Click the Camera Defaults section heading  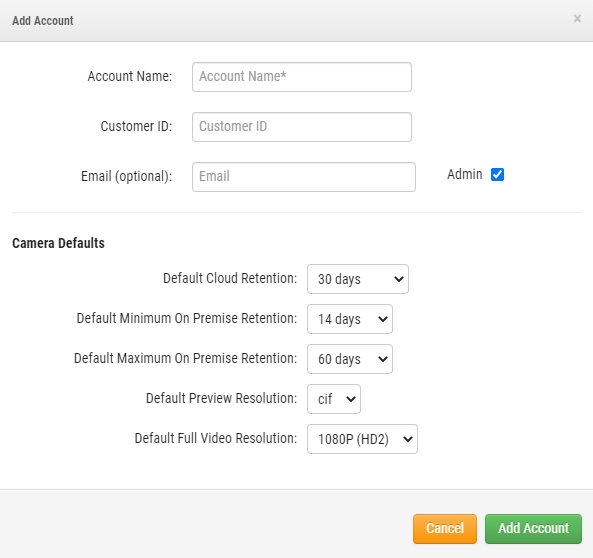pyautogui.click(x=58, y=243)
